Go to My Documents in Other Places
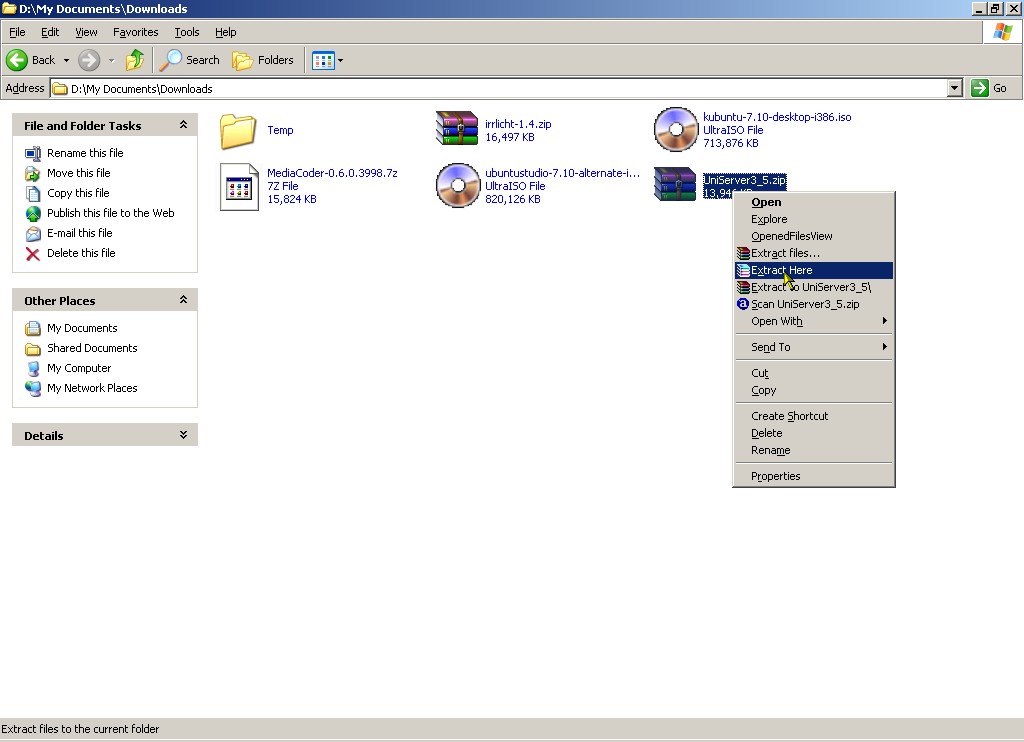 (x=82, y=328)
